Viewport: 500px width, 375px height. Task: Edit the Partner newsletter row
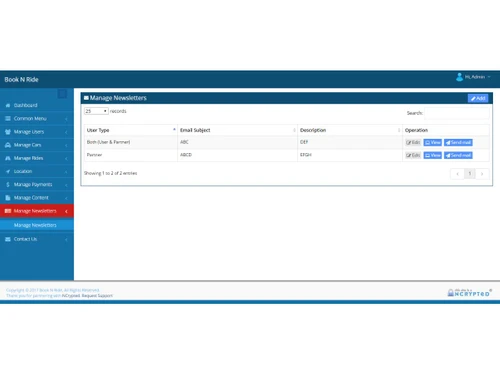point(413,155)
